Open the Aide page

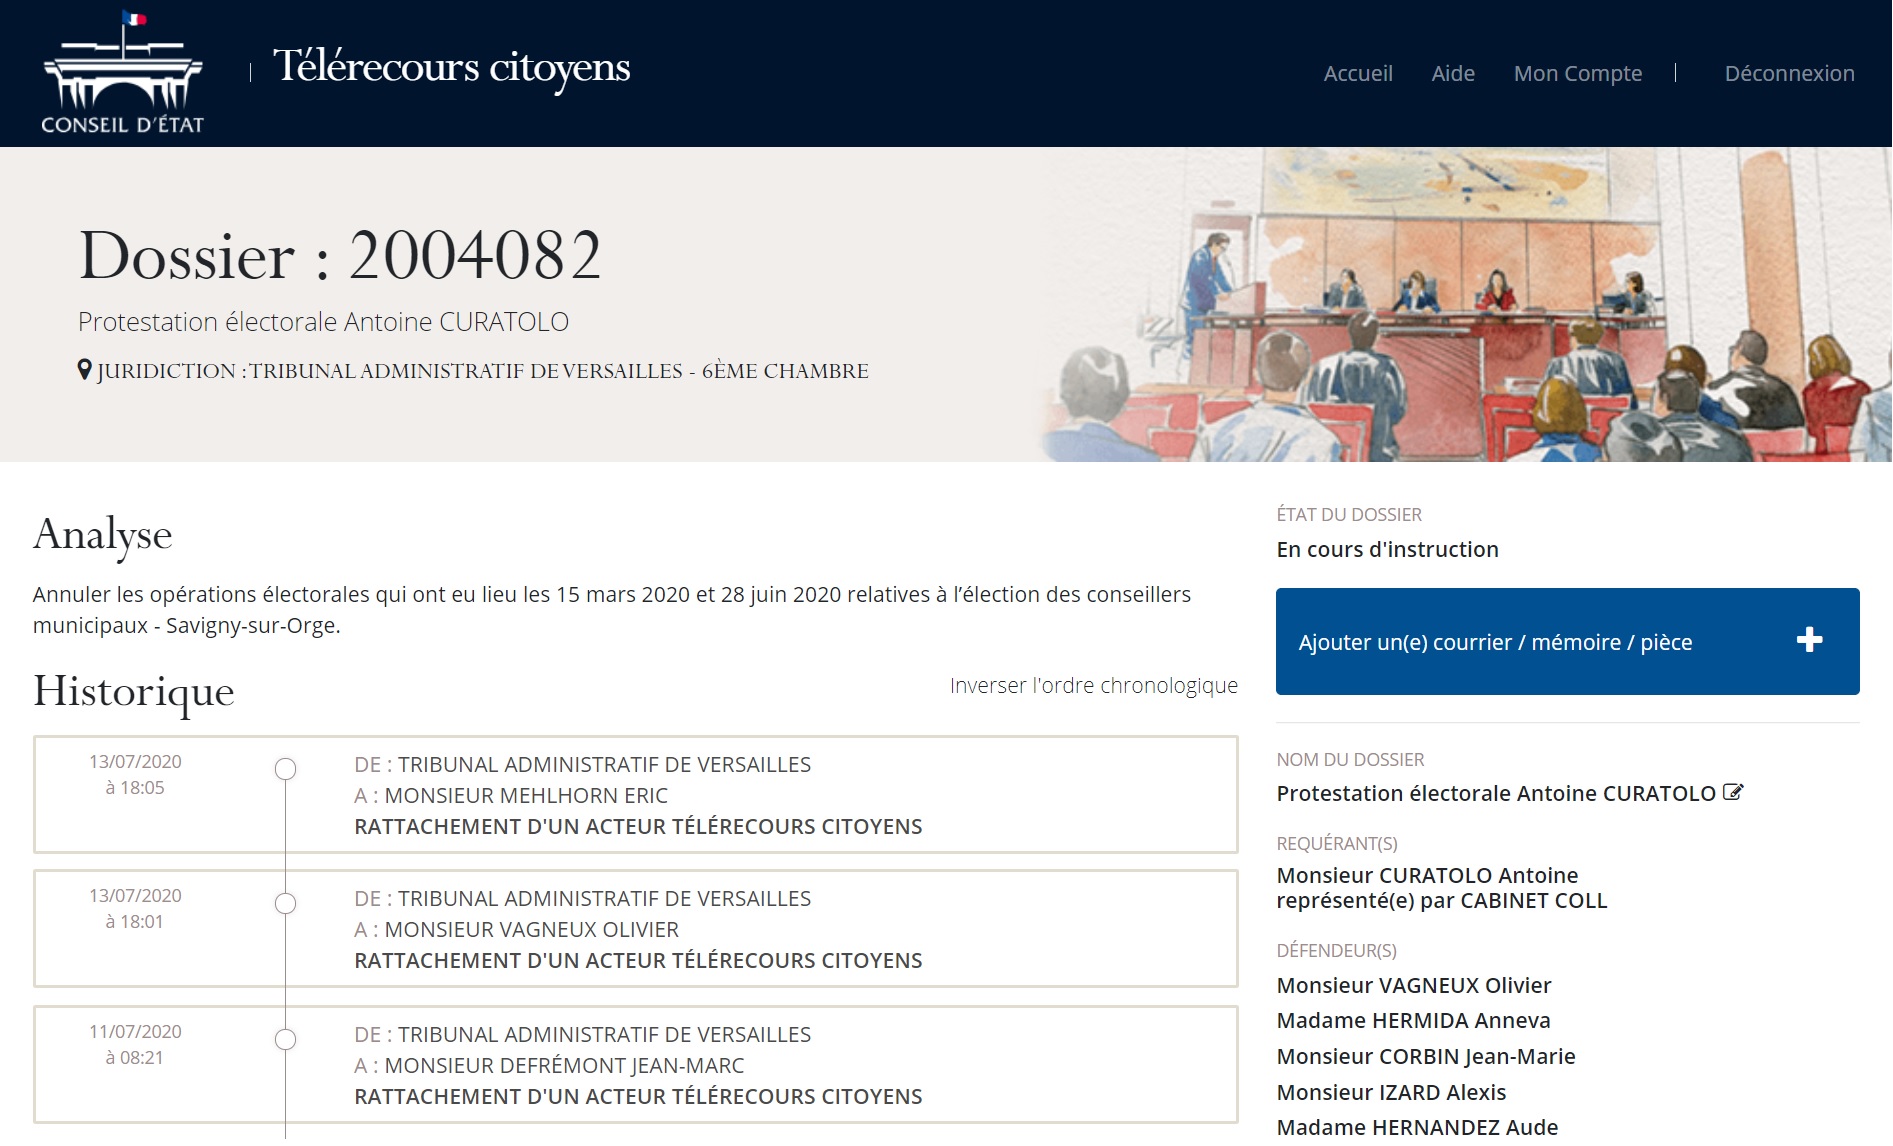1452,74
